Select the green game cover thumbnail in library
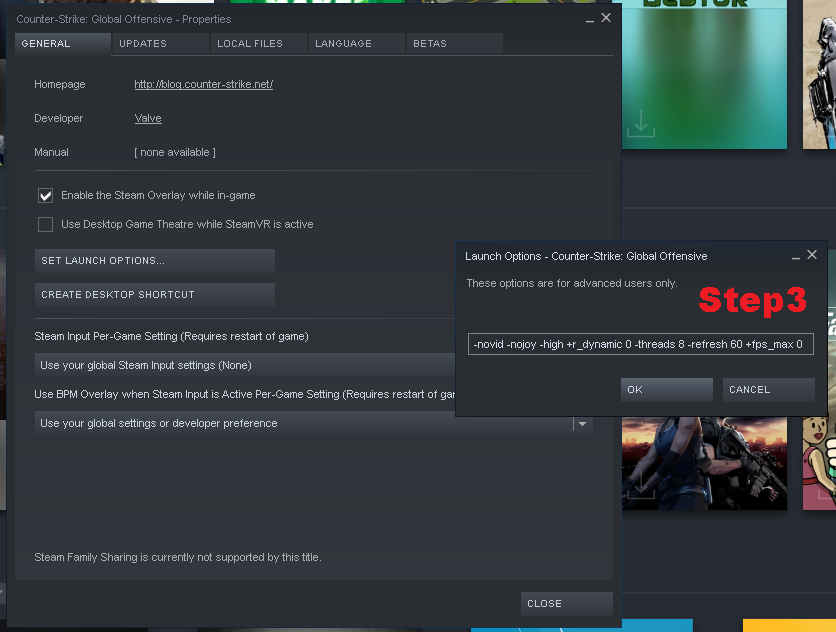 [704, 75]
